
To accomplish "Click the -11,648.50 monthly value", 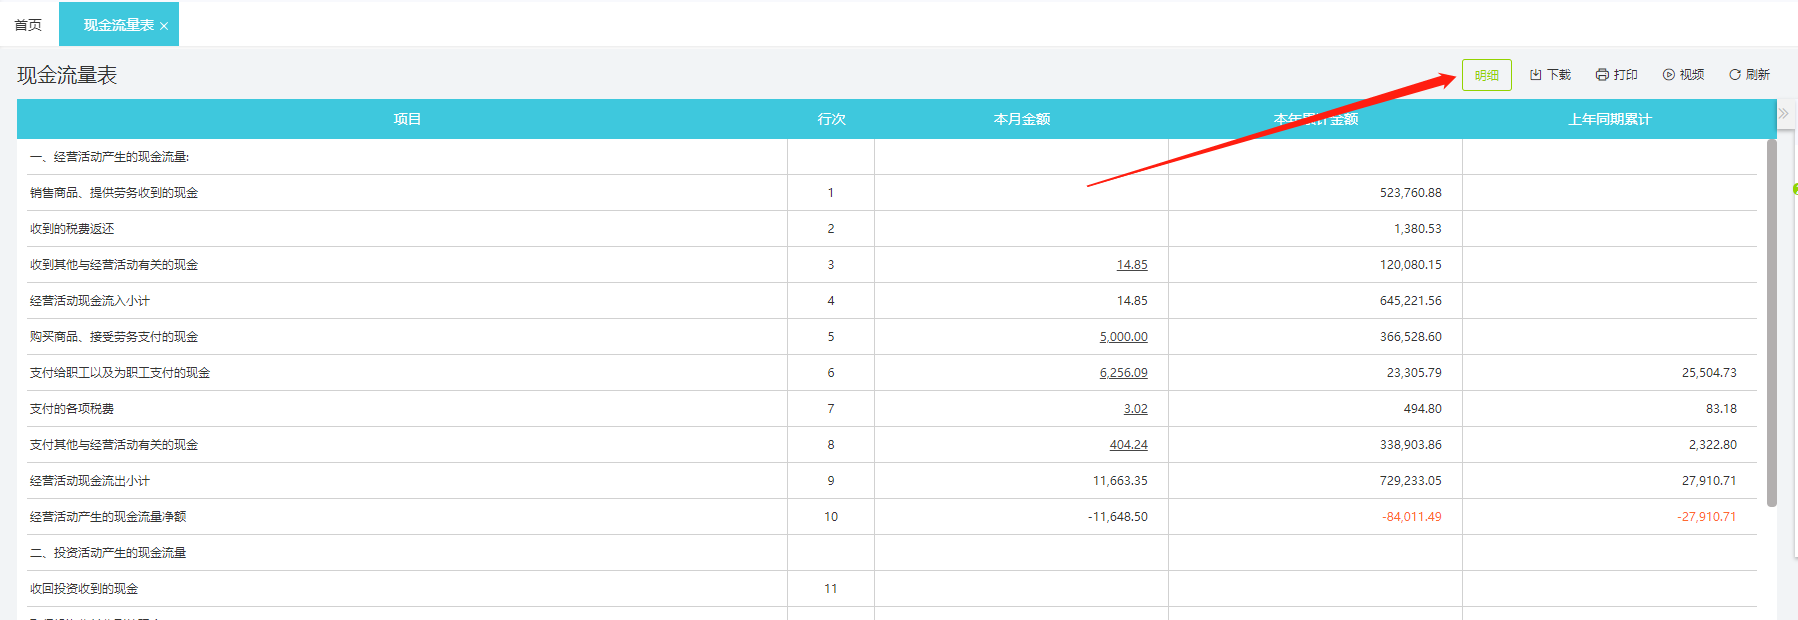I will pos(1117,517).
